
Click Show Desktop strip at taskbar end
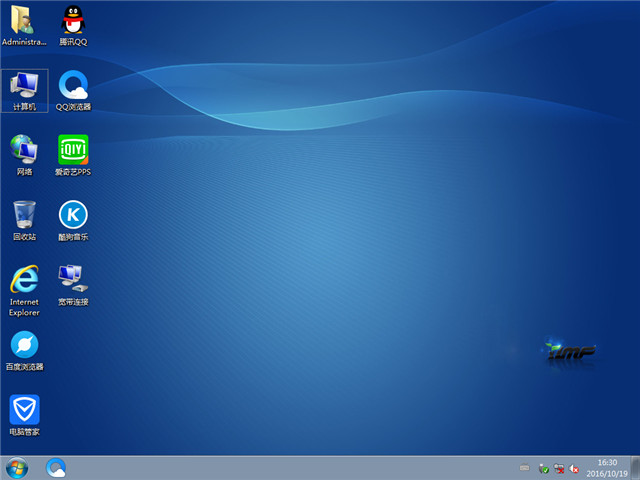635,467
